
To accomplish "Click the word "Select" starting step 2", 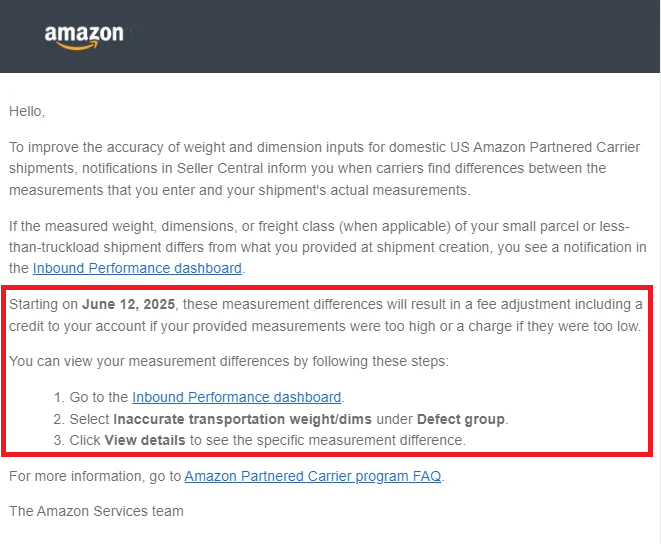I will [89, 418].
